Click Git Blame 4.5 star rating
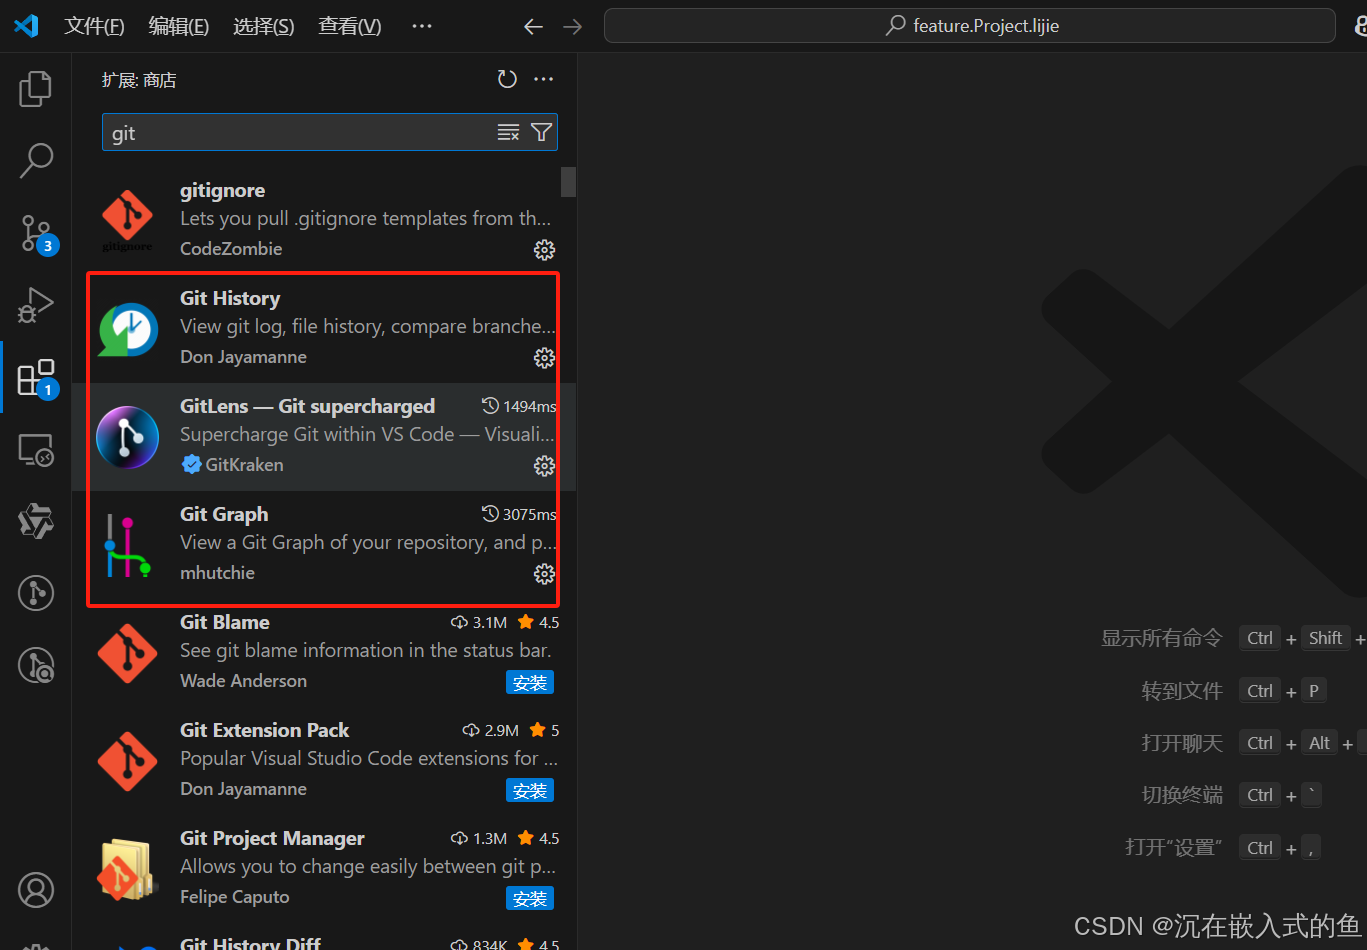The width and height of the screenshot is (1367, 950). [539, 622]
